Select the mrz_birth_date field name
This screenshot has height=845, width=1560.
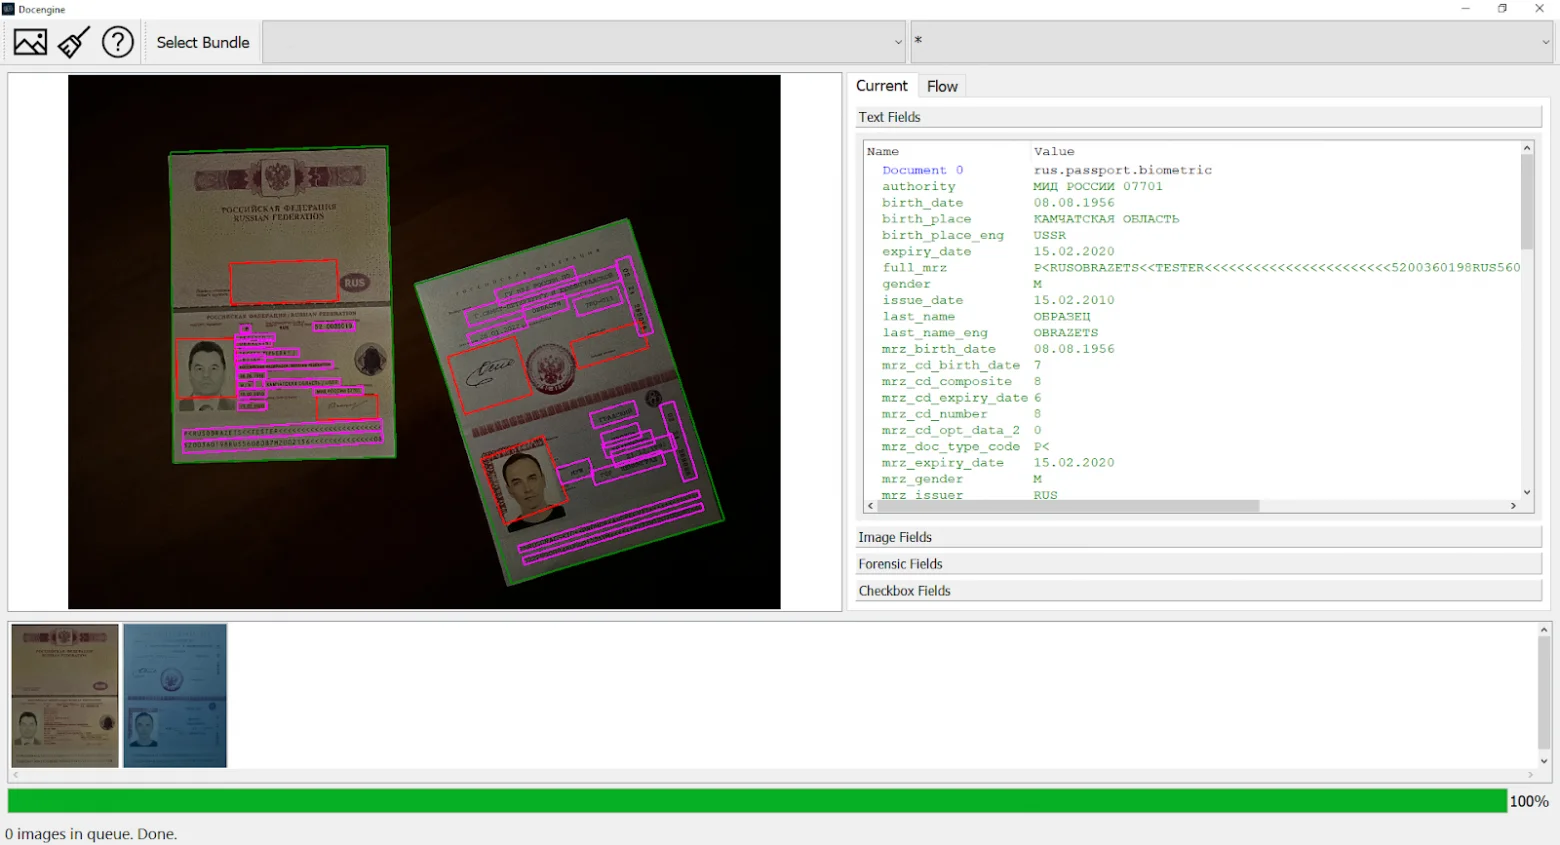tap(938, 349)
